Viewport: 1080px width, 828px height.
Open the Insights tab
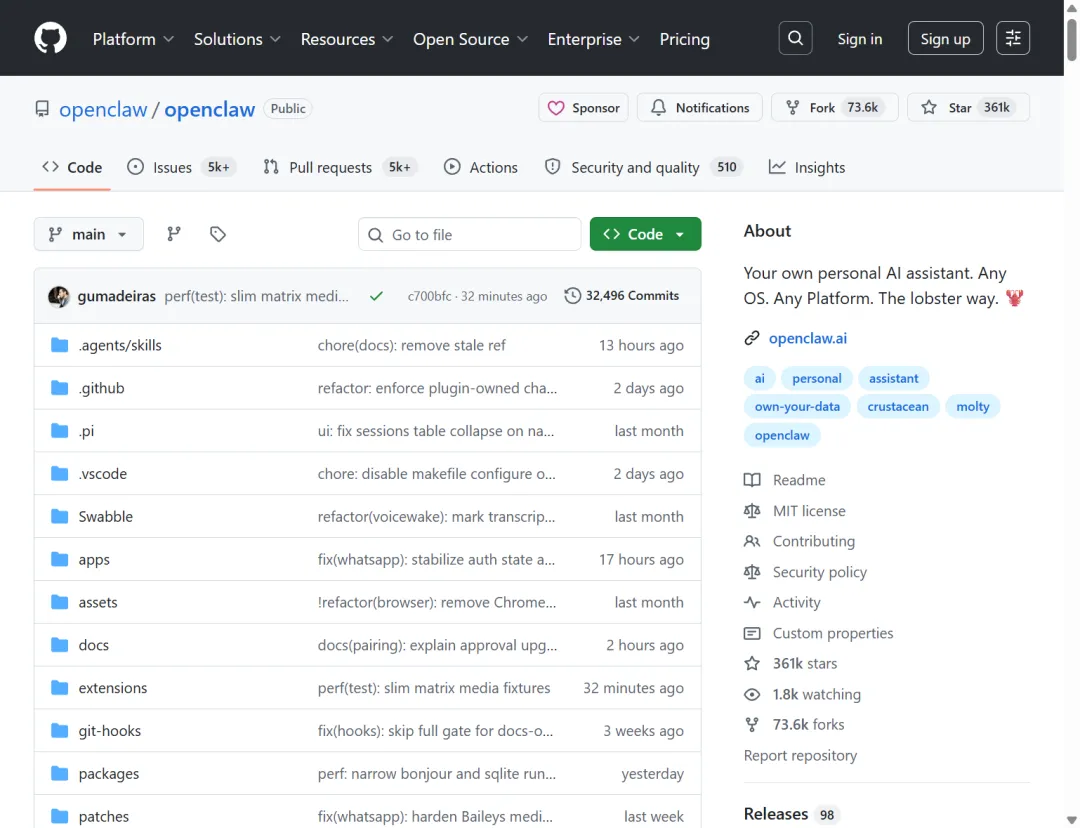[807, 167]
